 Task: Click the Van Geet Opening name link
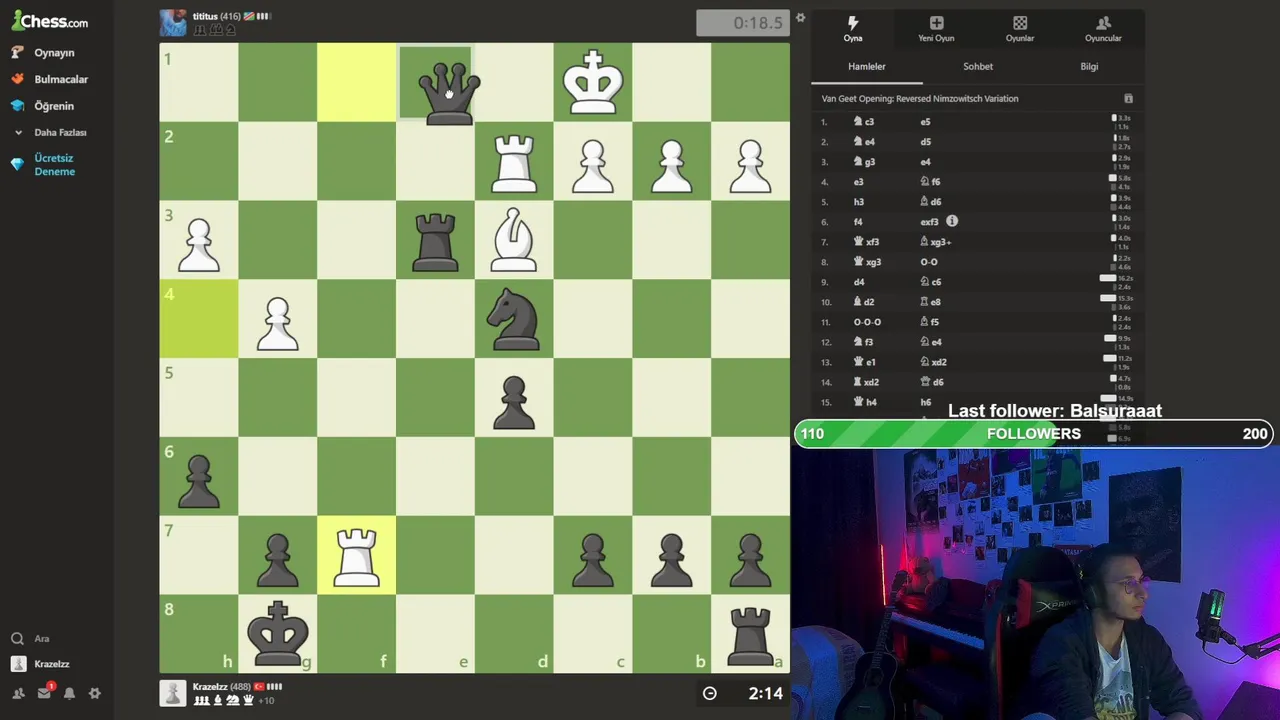(x=920, y=99)
